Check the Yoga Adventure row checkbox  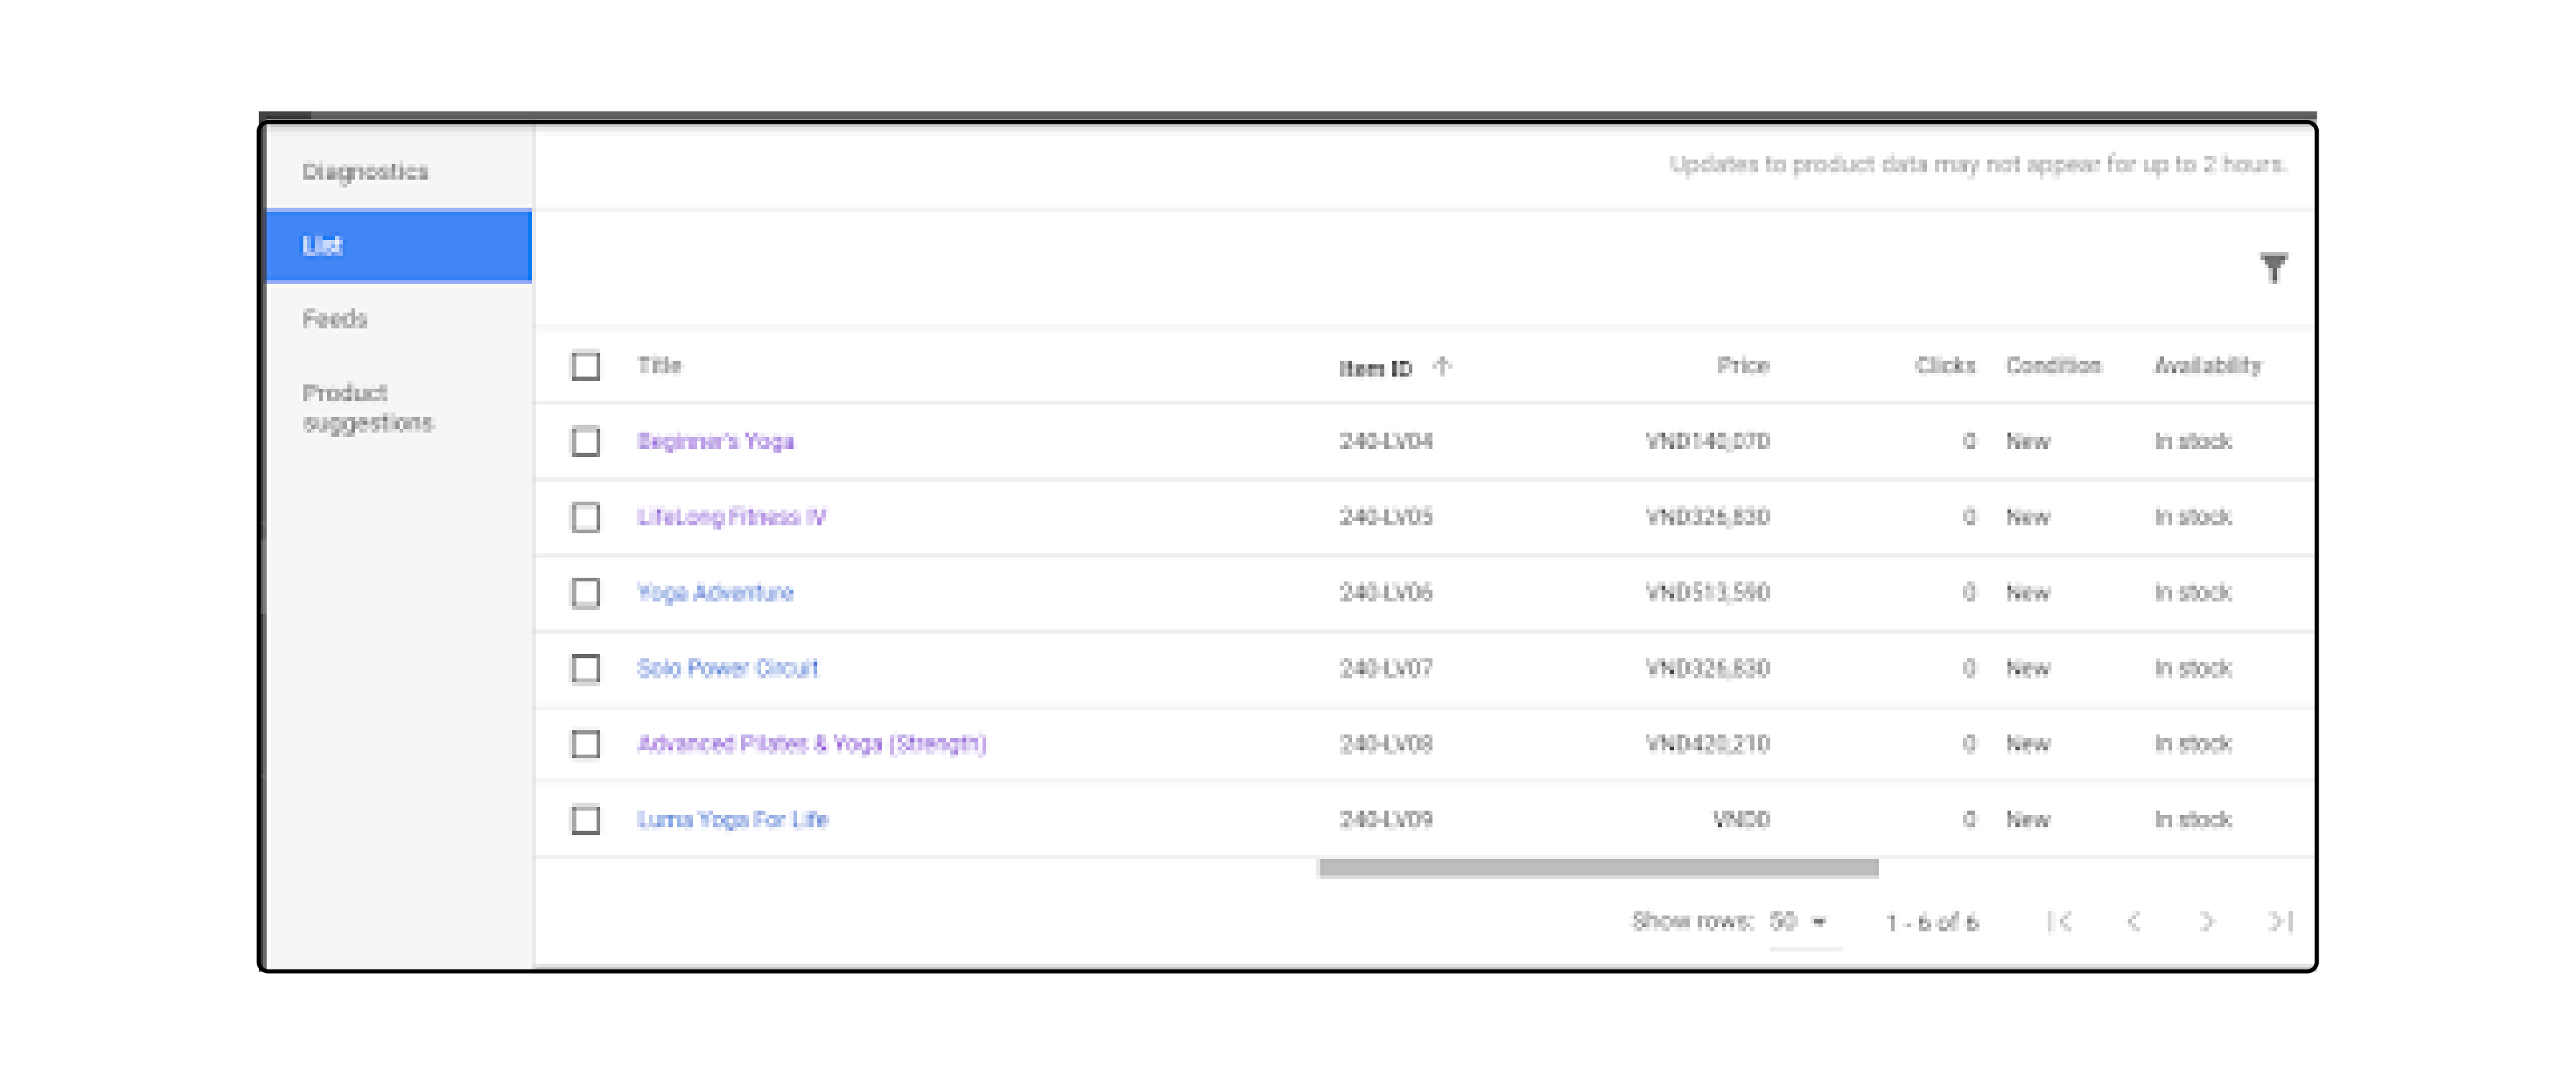pyautogui.click(x=586, y=593)
